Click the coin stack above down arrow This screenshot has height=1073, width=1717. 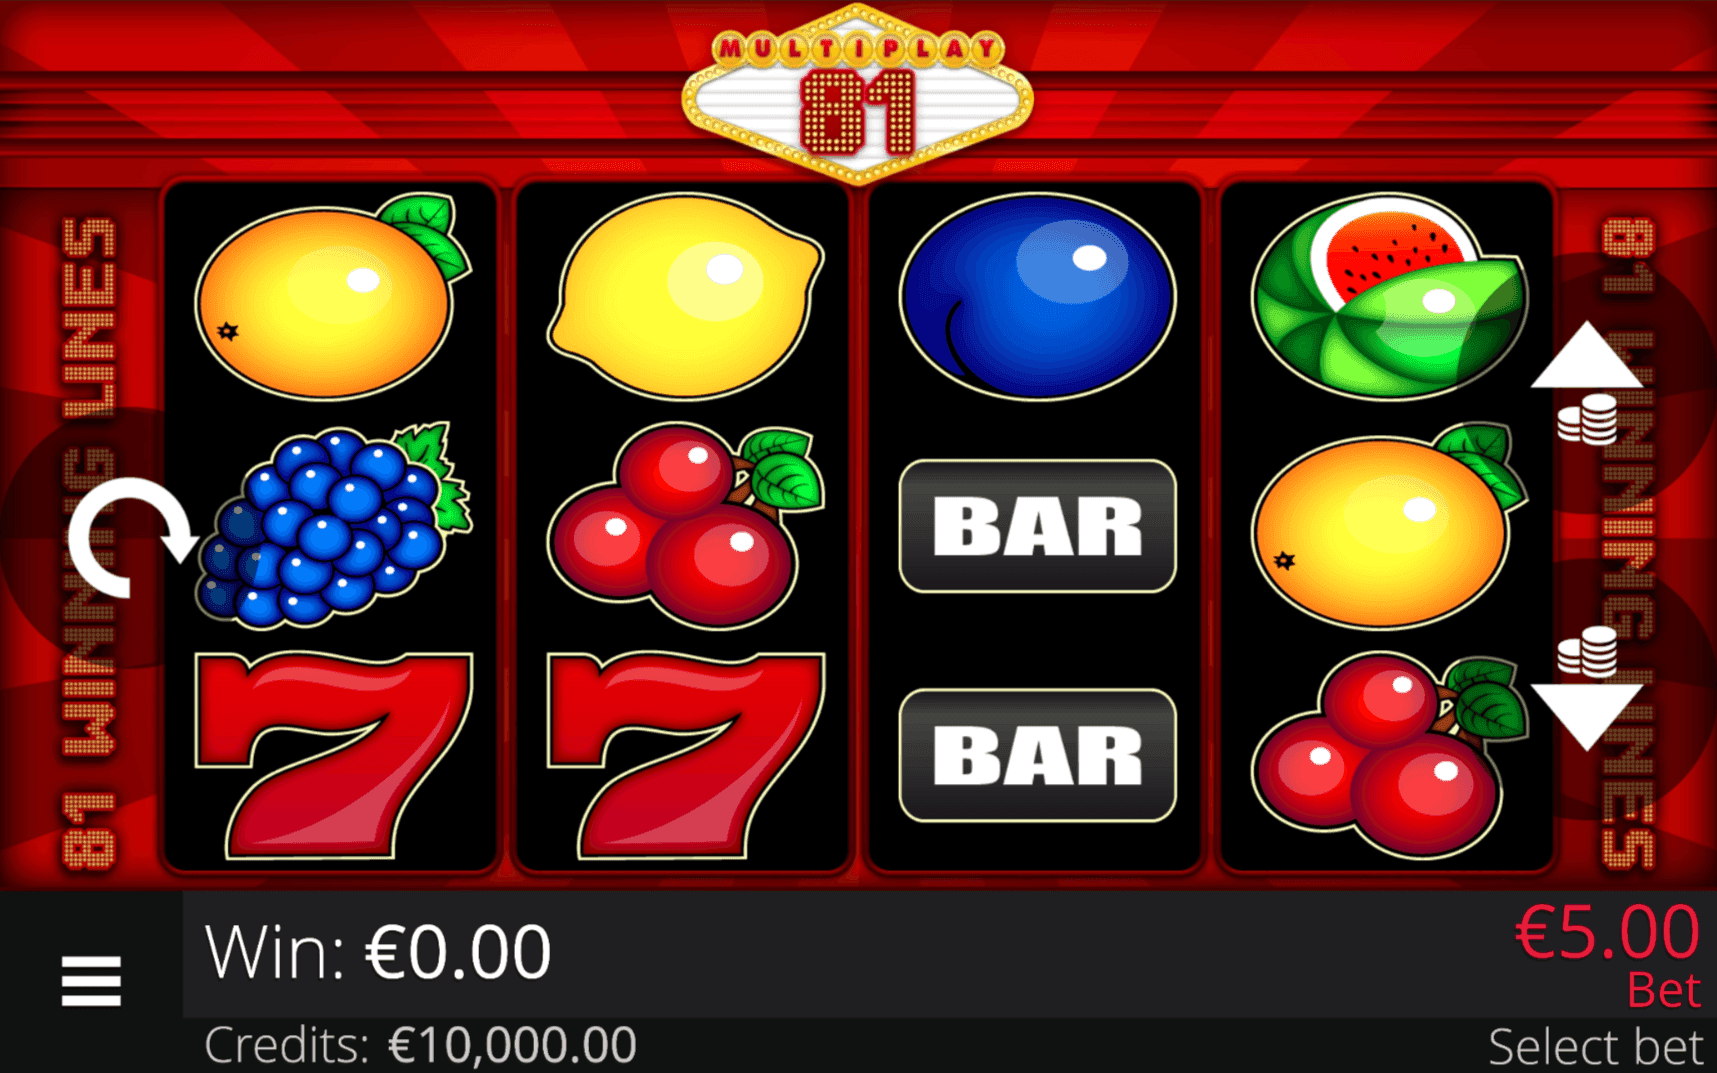coord(1587,652)
